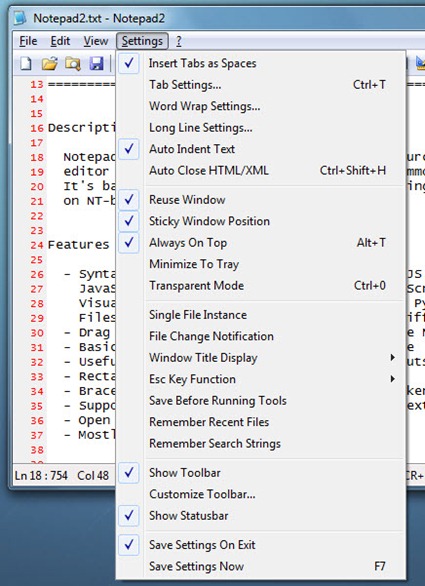Toggle Remember Search Strings

pyautogui.click(x=261, y=444)
